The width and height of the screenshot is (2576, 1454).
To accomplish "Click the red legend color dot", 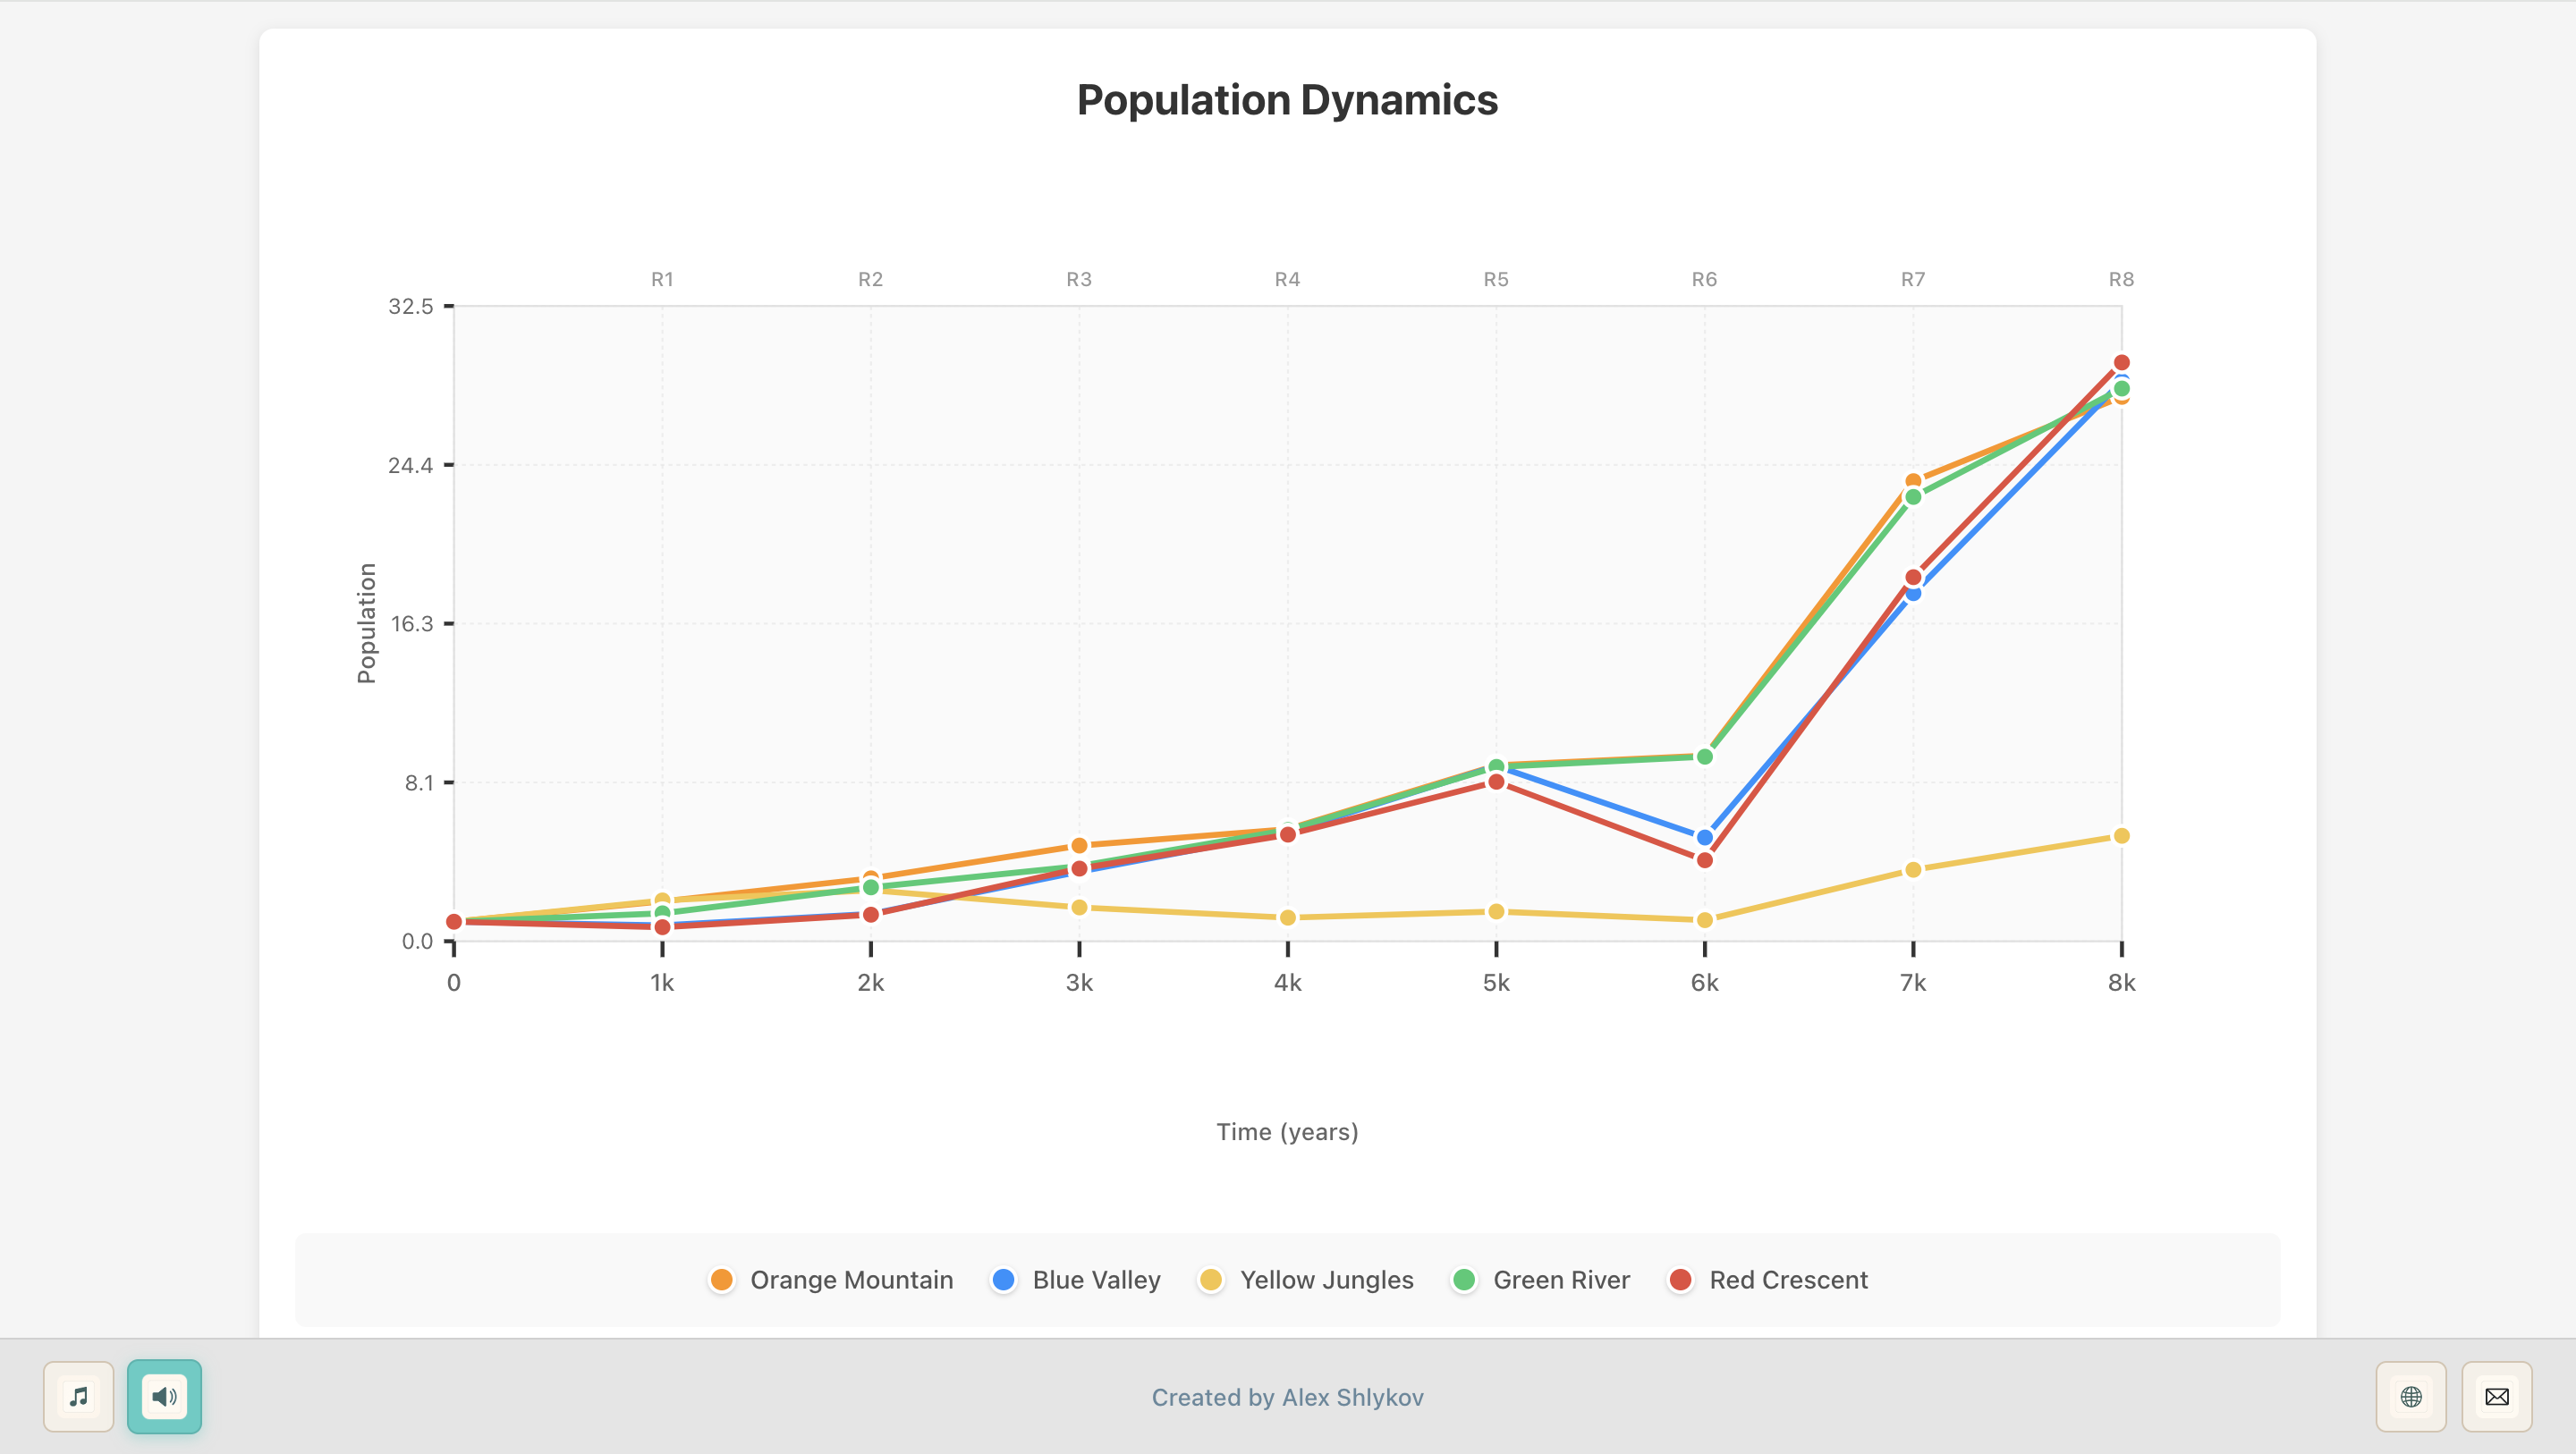I will 1680,1280.
